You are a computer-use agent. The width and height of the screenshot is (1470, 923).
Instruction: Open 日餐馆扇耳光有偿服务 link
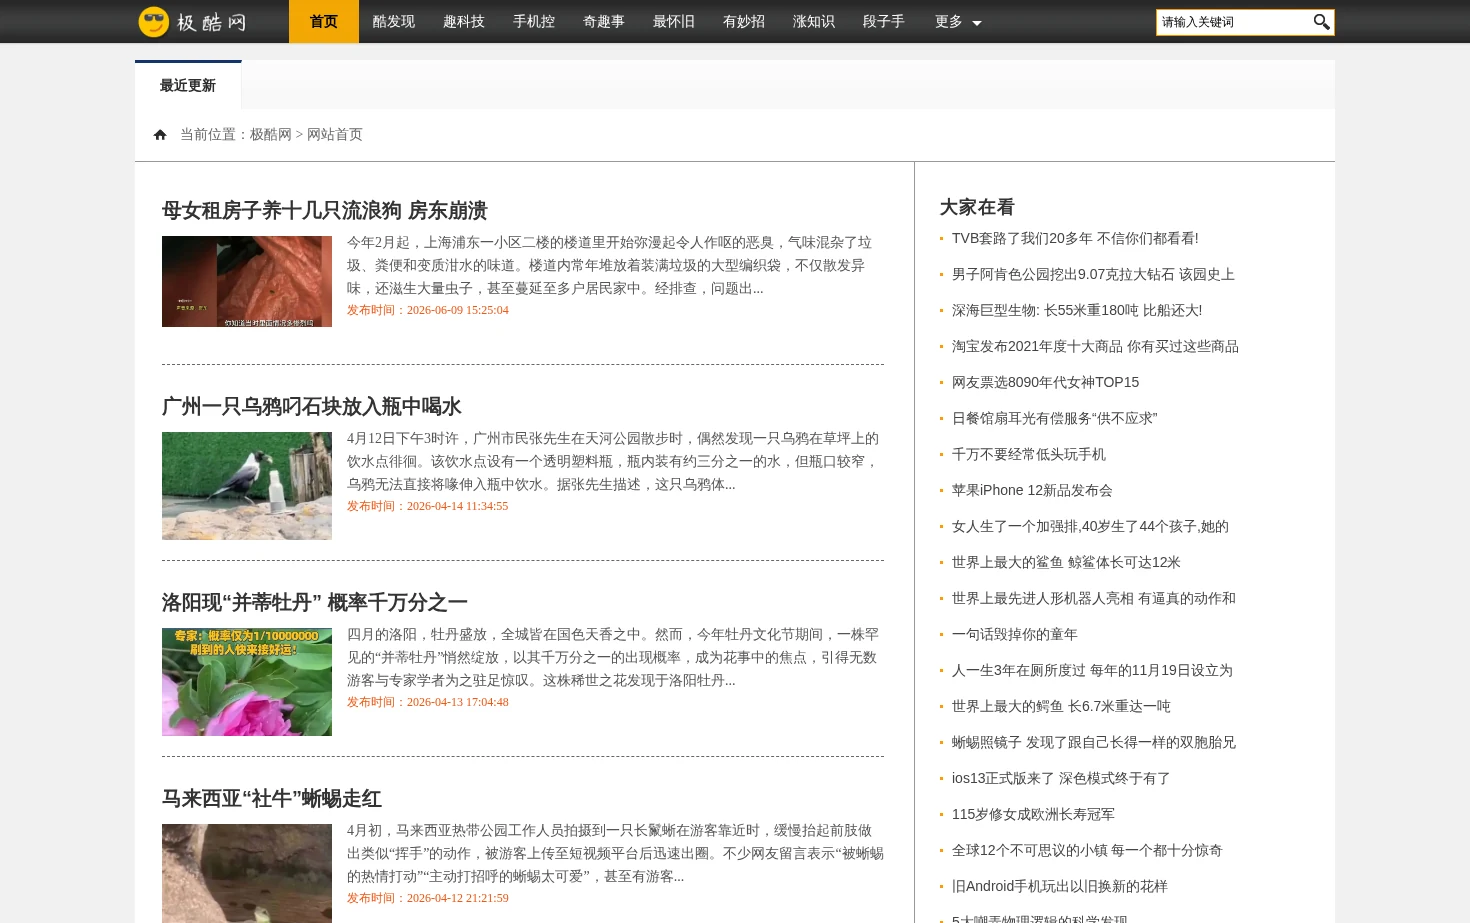coord(1054,418)
